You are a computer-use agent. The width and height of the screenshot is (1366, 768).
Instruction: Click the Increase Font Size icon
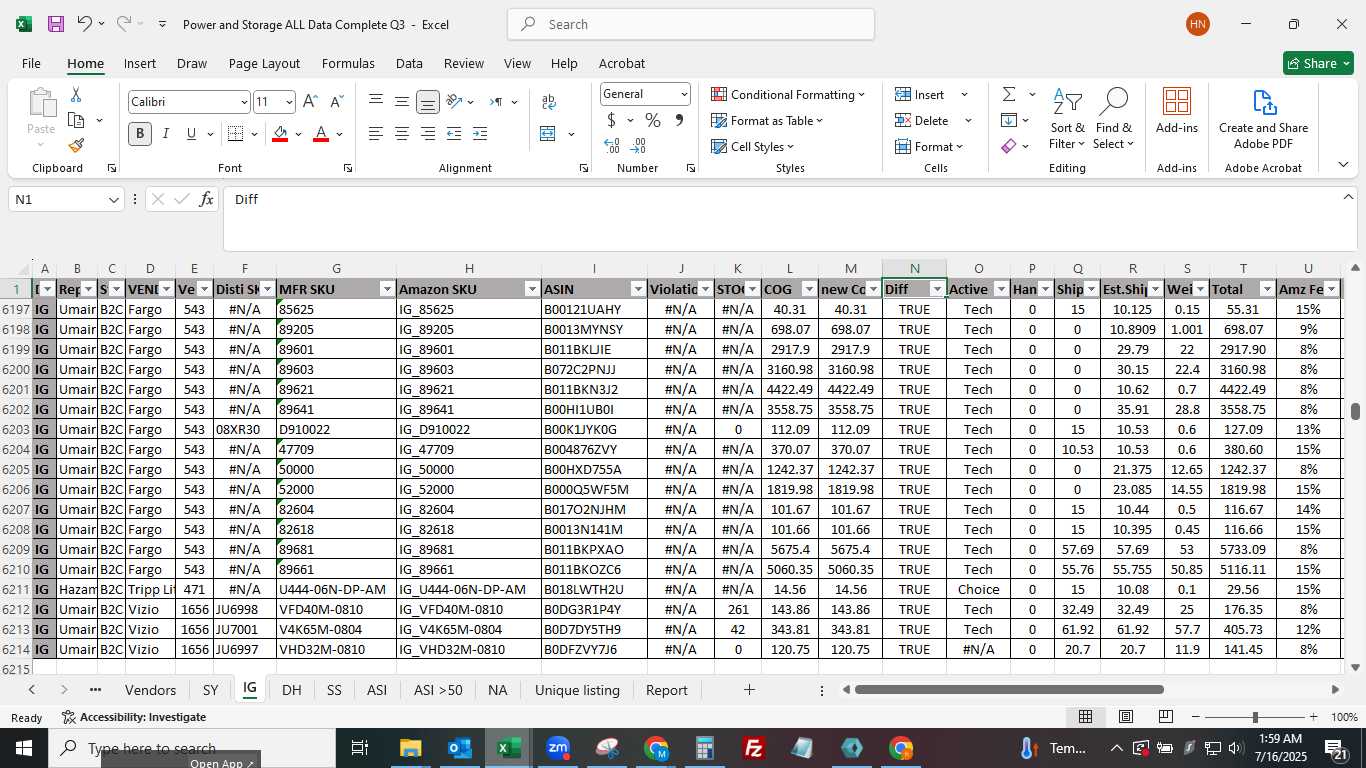coord(310,102)
